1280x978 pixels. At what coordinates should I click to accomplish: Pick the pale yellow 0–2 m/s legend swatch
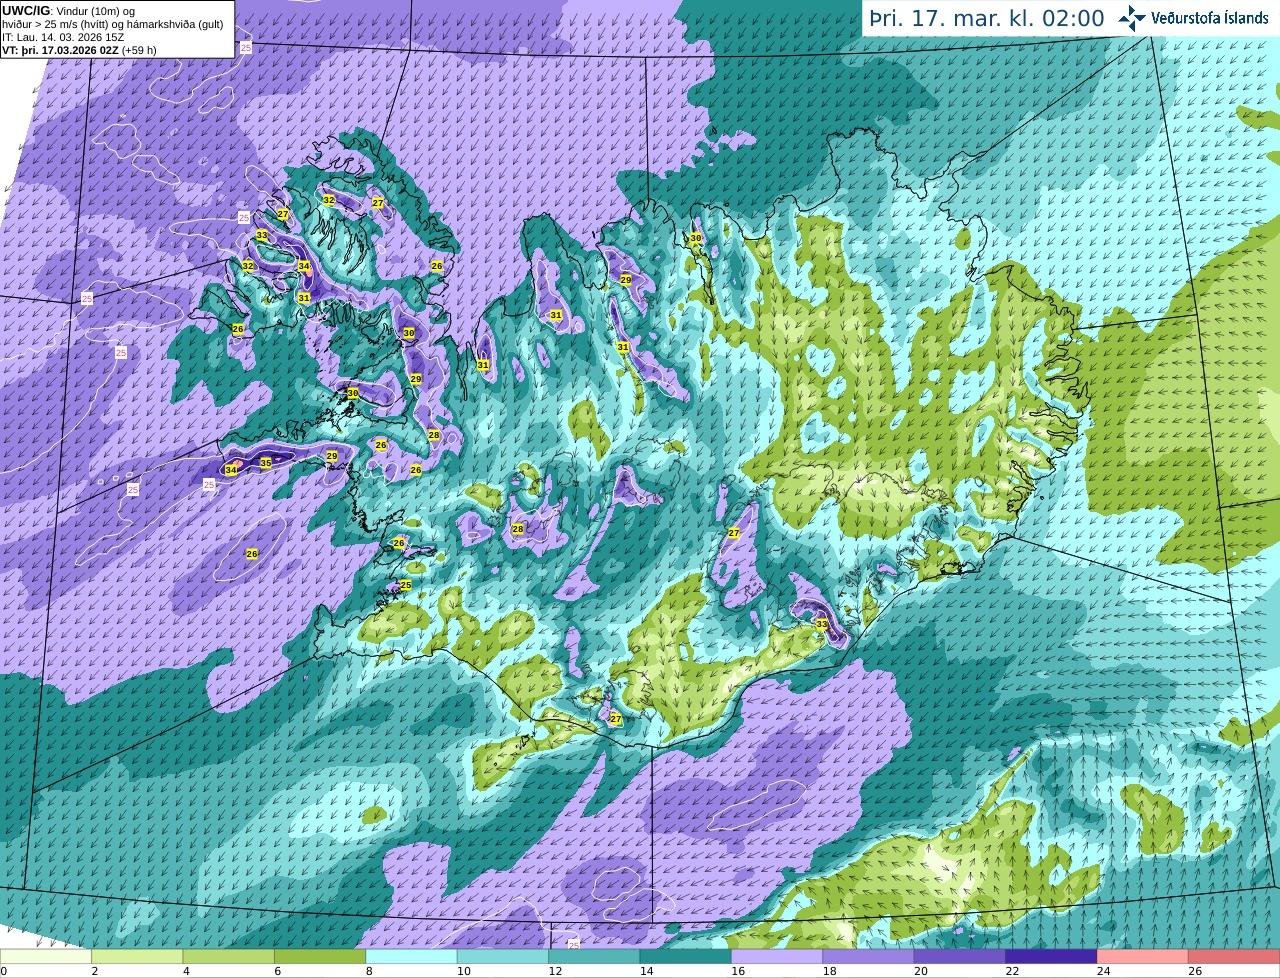pos(46,957)
